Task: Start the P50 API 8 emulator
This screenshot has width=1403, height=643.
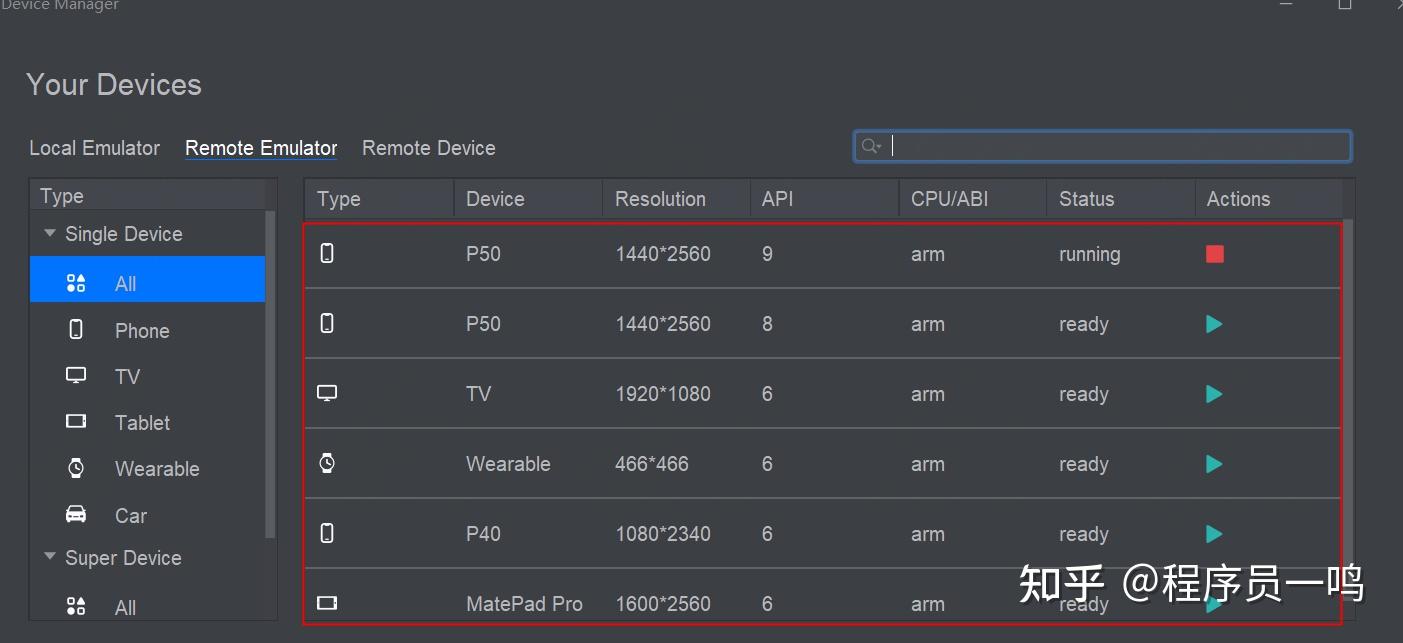Action: coord(1214,324)
